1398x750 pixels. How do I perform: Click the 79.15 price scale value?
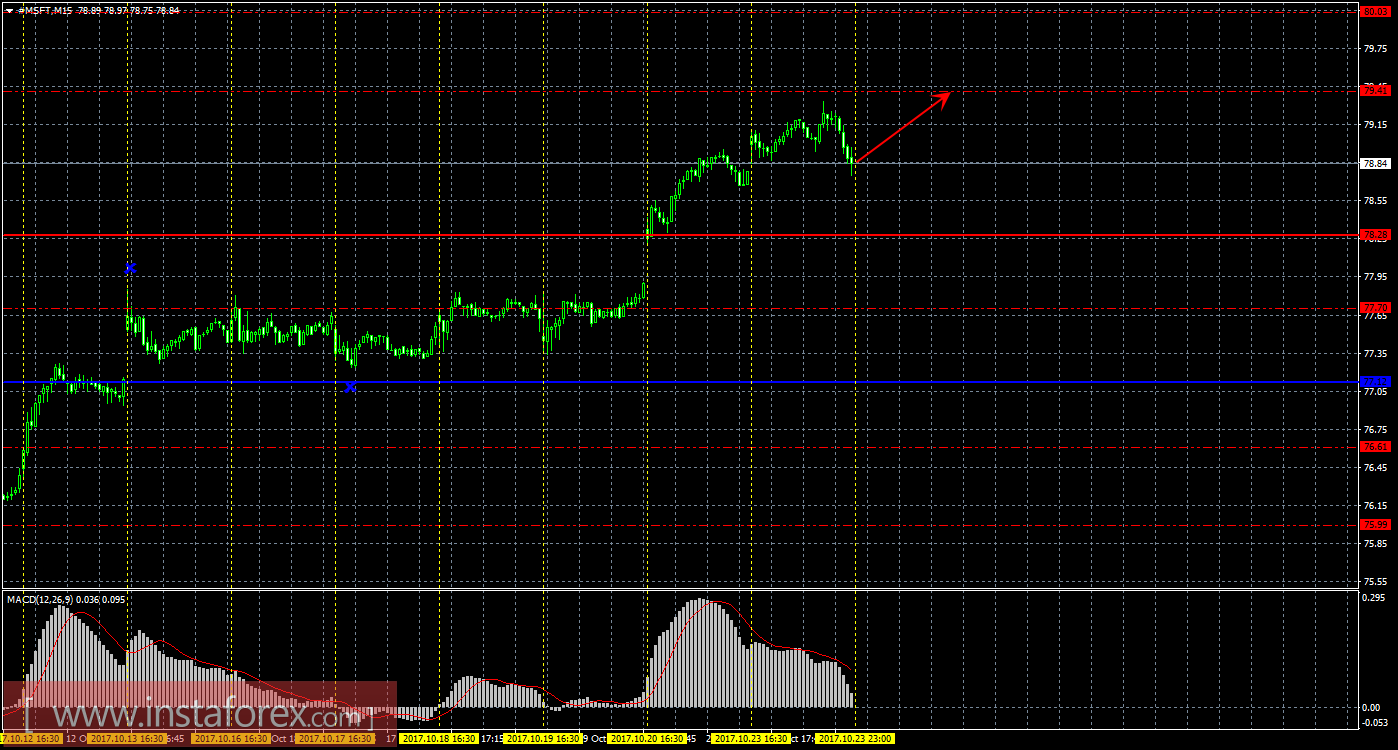pos(1376,125)
